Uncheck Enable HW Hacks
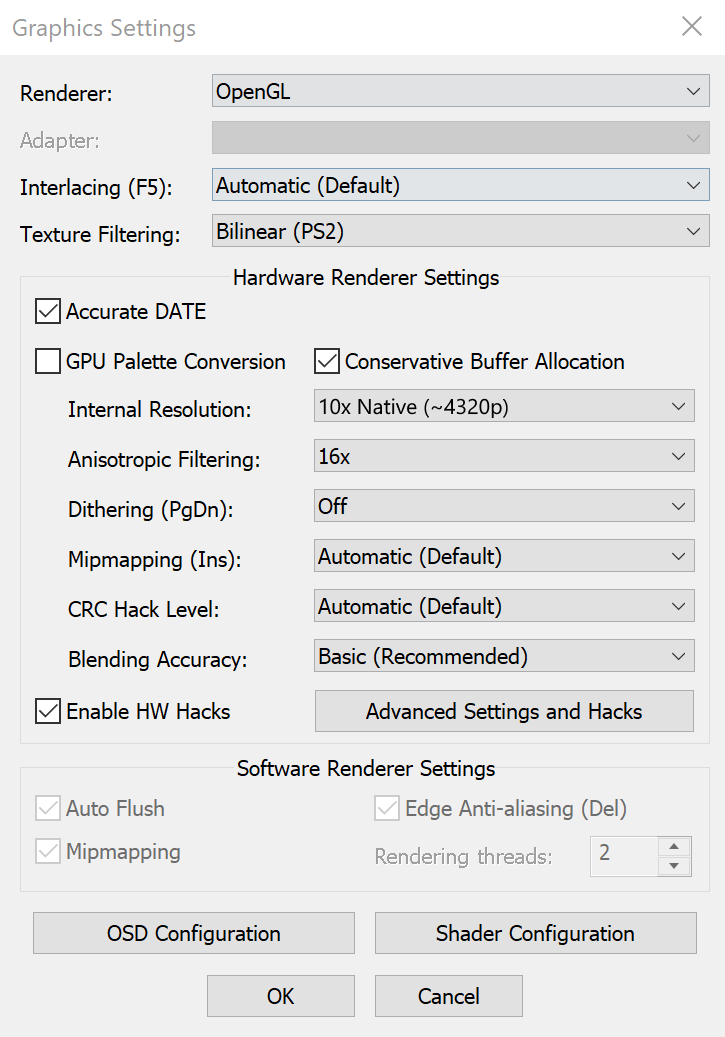Screen dimensions: 725x1037 tap(47, 711)
